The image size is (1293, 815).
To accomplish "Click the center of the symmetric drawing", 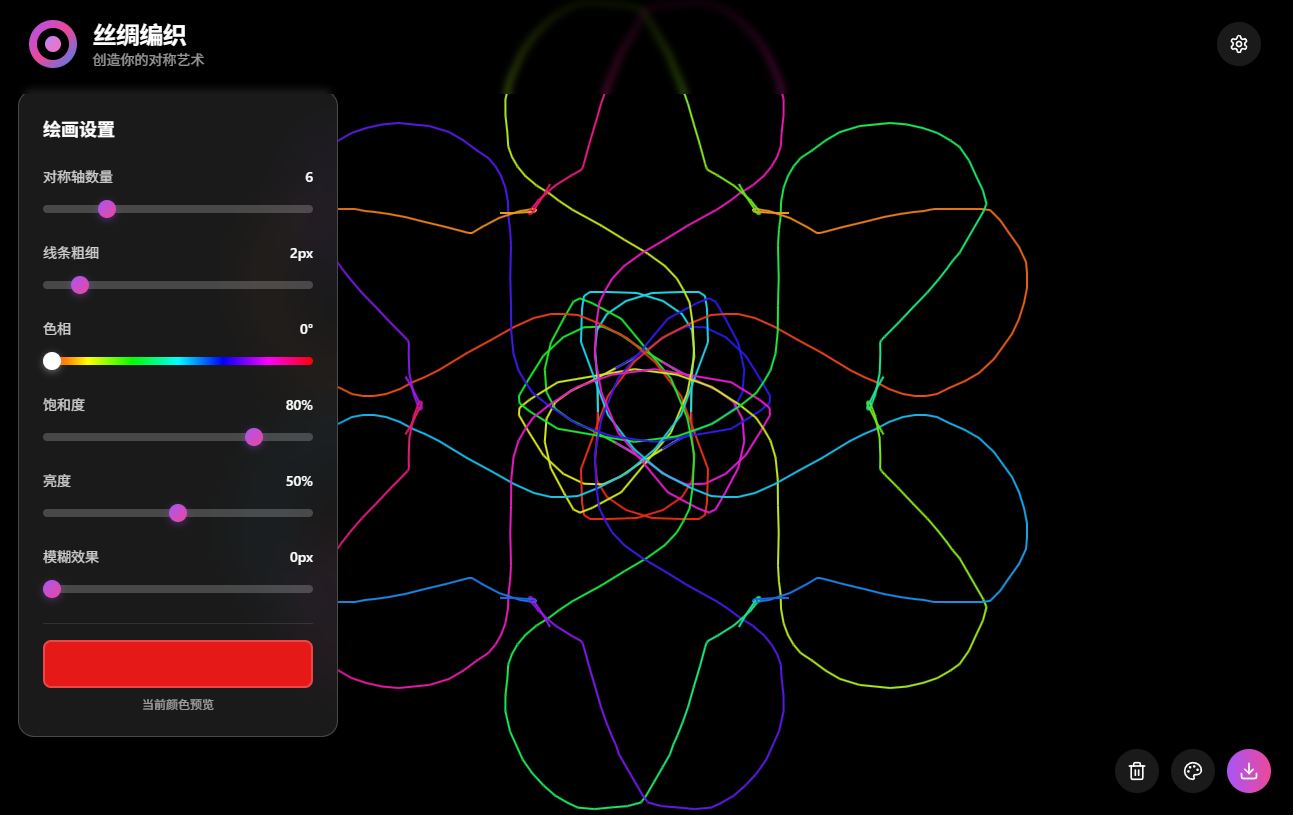I will pyautogui.click(x=645, y=405).
